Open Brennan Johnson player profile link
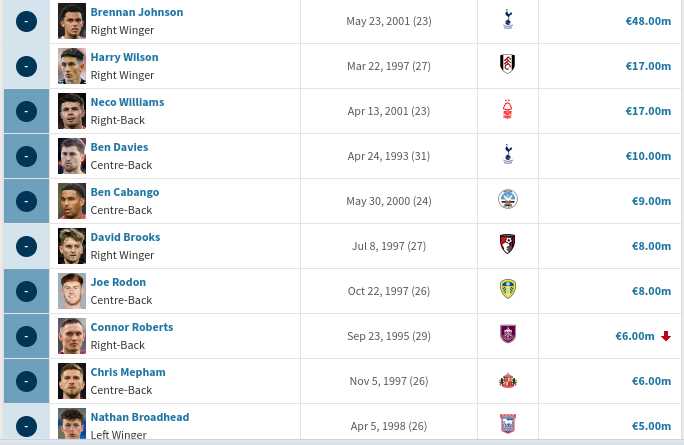The image size is (684, 445). [x=136, y=12]
